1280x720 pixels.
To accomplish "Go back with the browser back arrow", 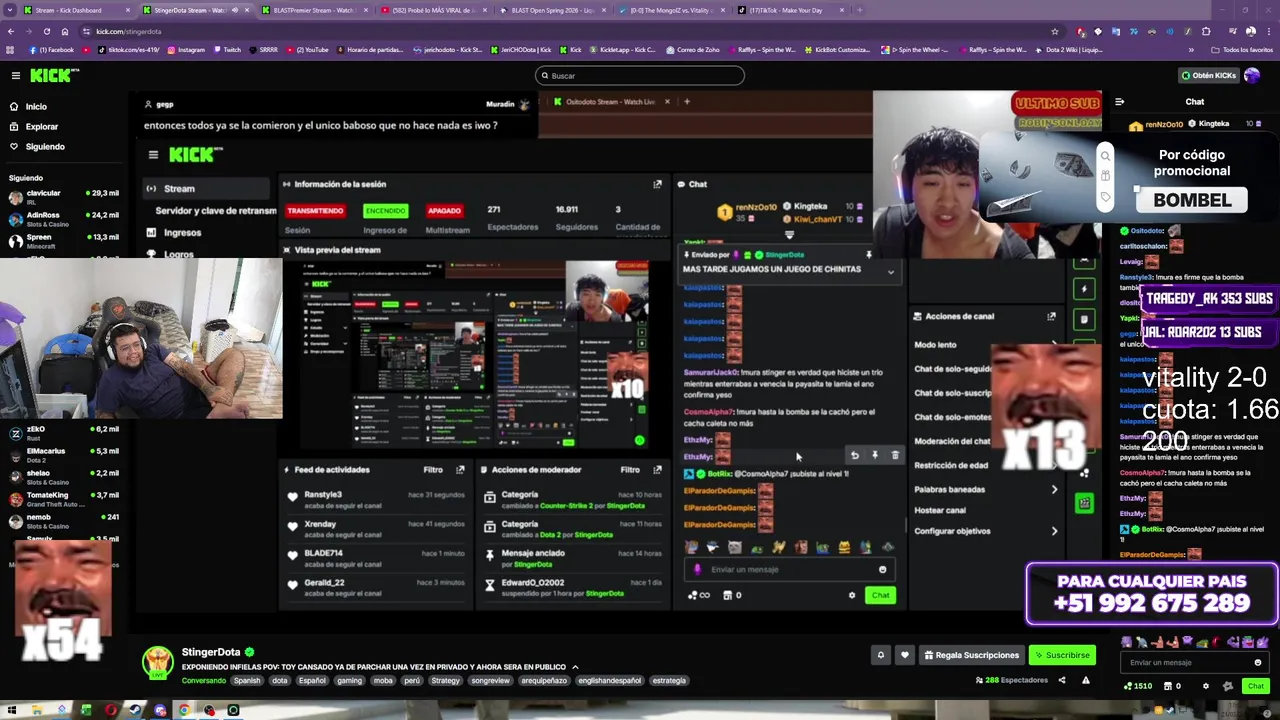I will click(11, 31).
